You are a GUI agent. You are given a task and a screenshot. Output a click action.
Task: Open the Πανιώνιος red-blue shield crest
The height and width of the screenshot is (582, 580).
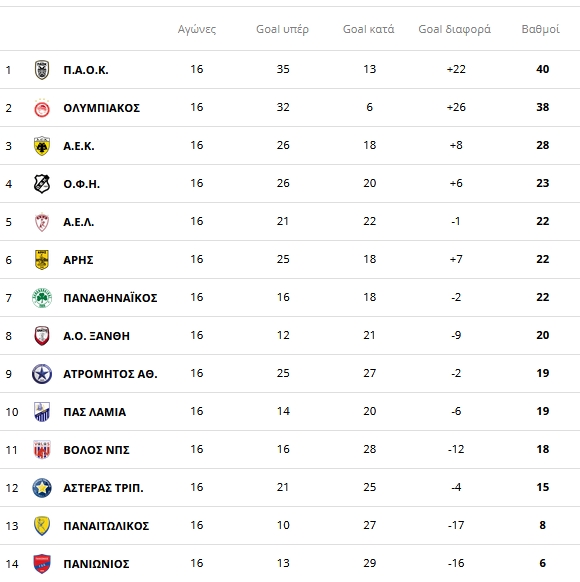click(42, 564)
